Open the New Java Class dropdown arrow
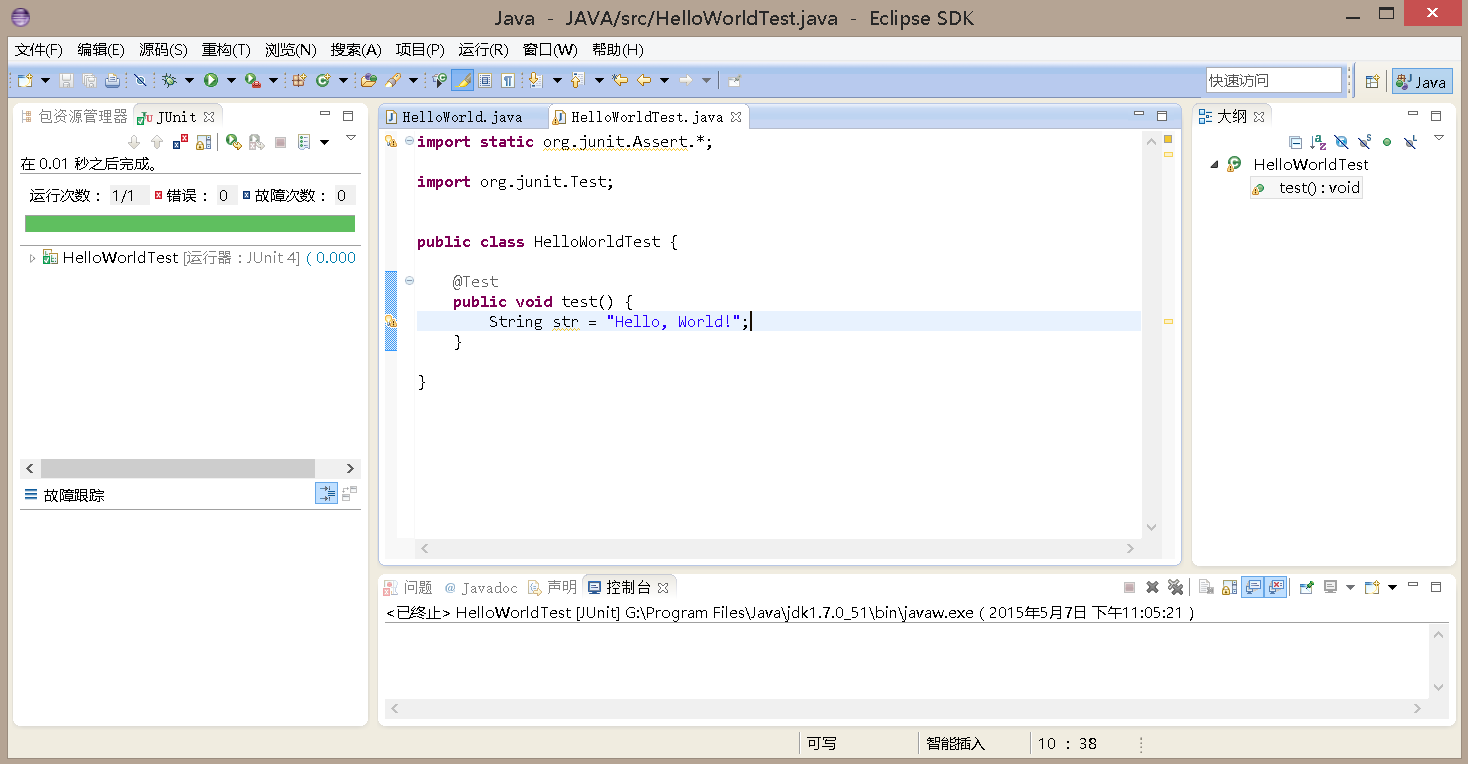The height and width of the screenshot is (764, 1468). tap(342, 80)
